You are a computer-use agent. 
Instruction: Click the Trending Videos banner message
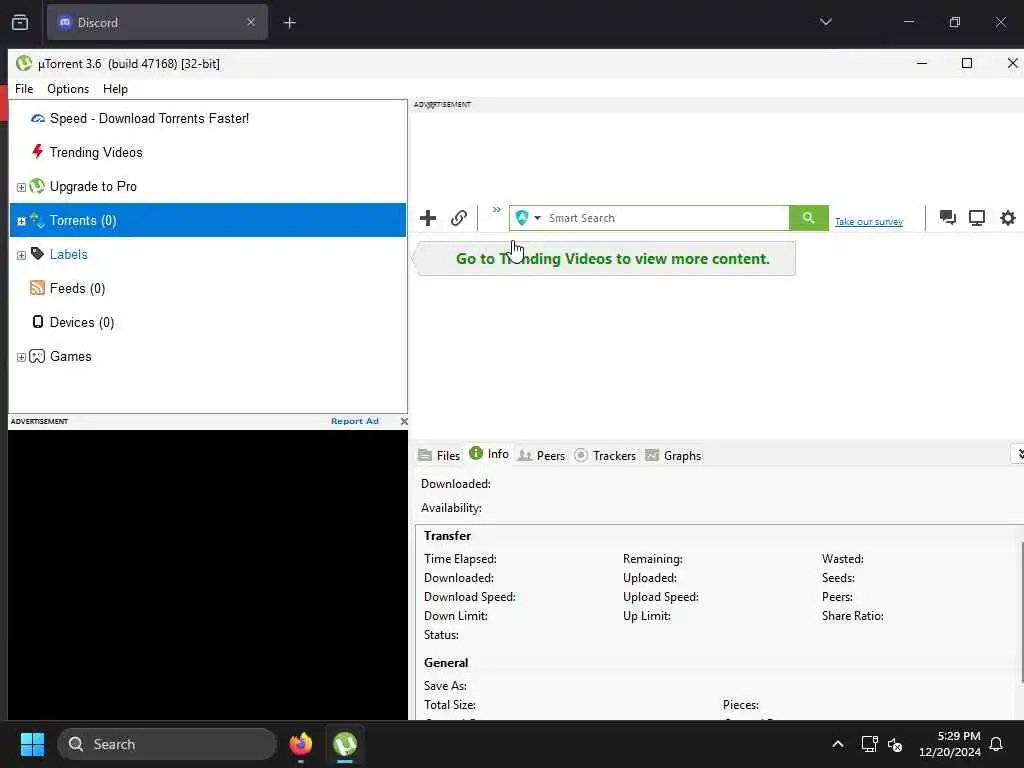[x=606, y=259]
